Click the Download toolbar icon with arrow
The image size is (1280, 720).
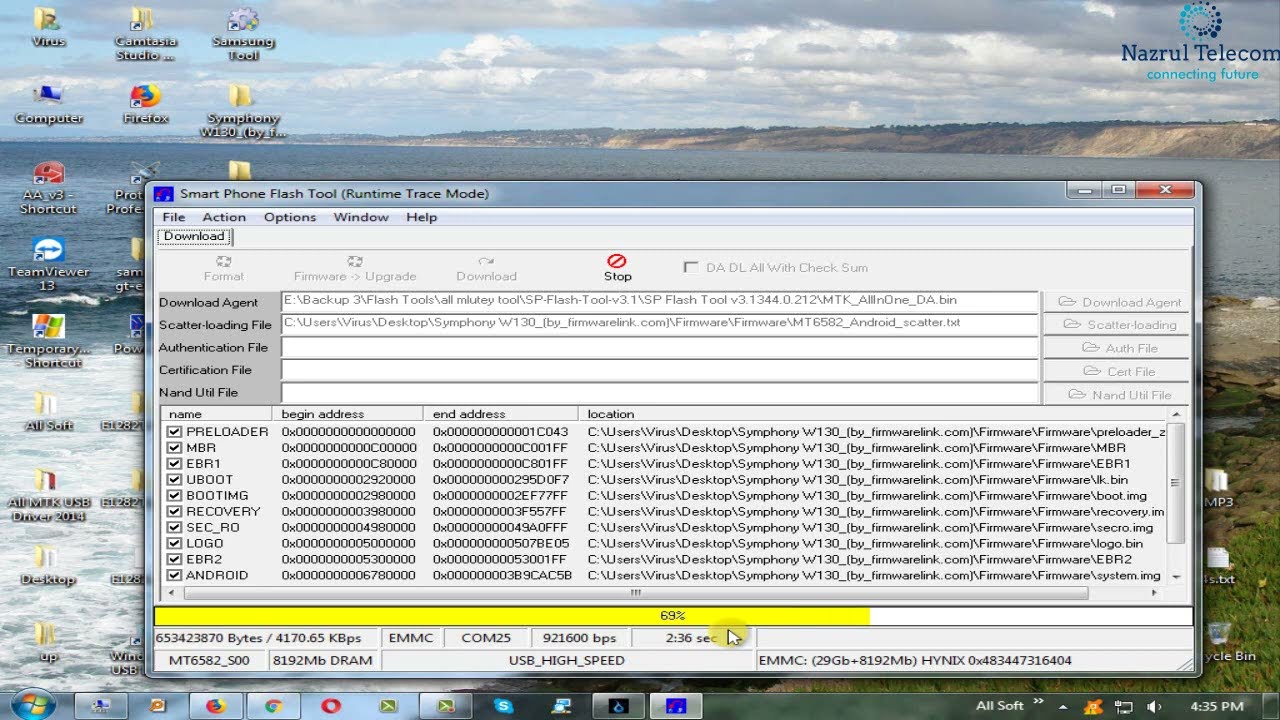[x=486, y=261]
